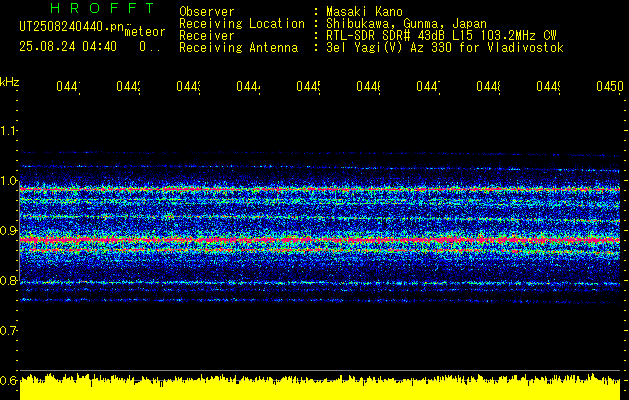Viewport: 629px width, 400px height.
Task: Click the 'Receiver' field label
Action: [x=207, y=36]
